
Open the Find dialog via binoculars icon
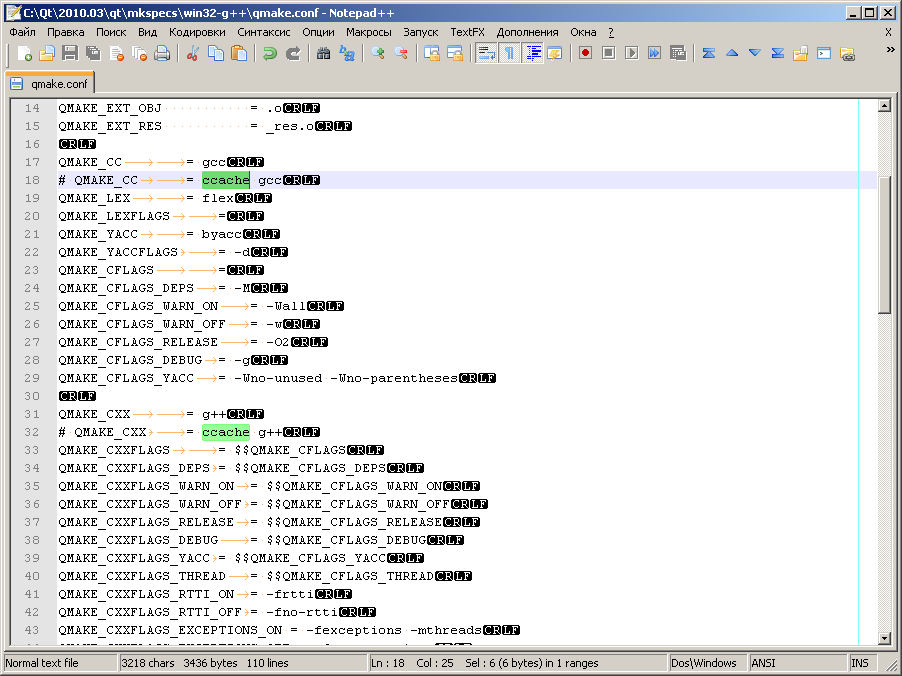322,53
